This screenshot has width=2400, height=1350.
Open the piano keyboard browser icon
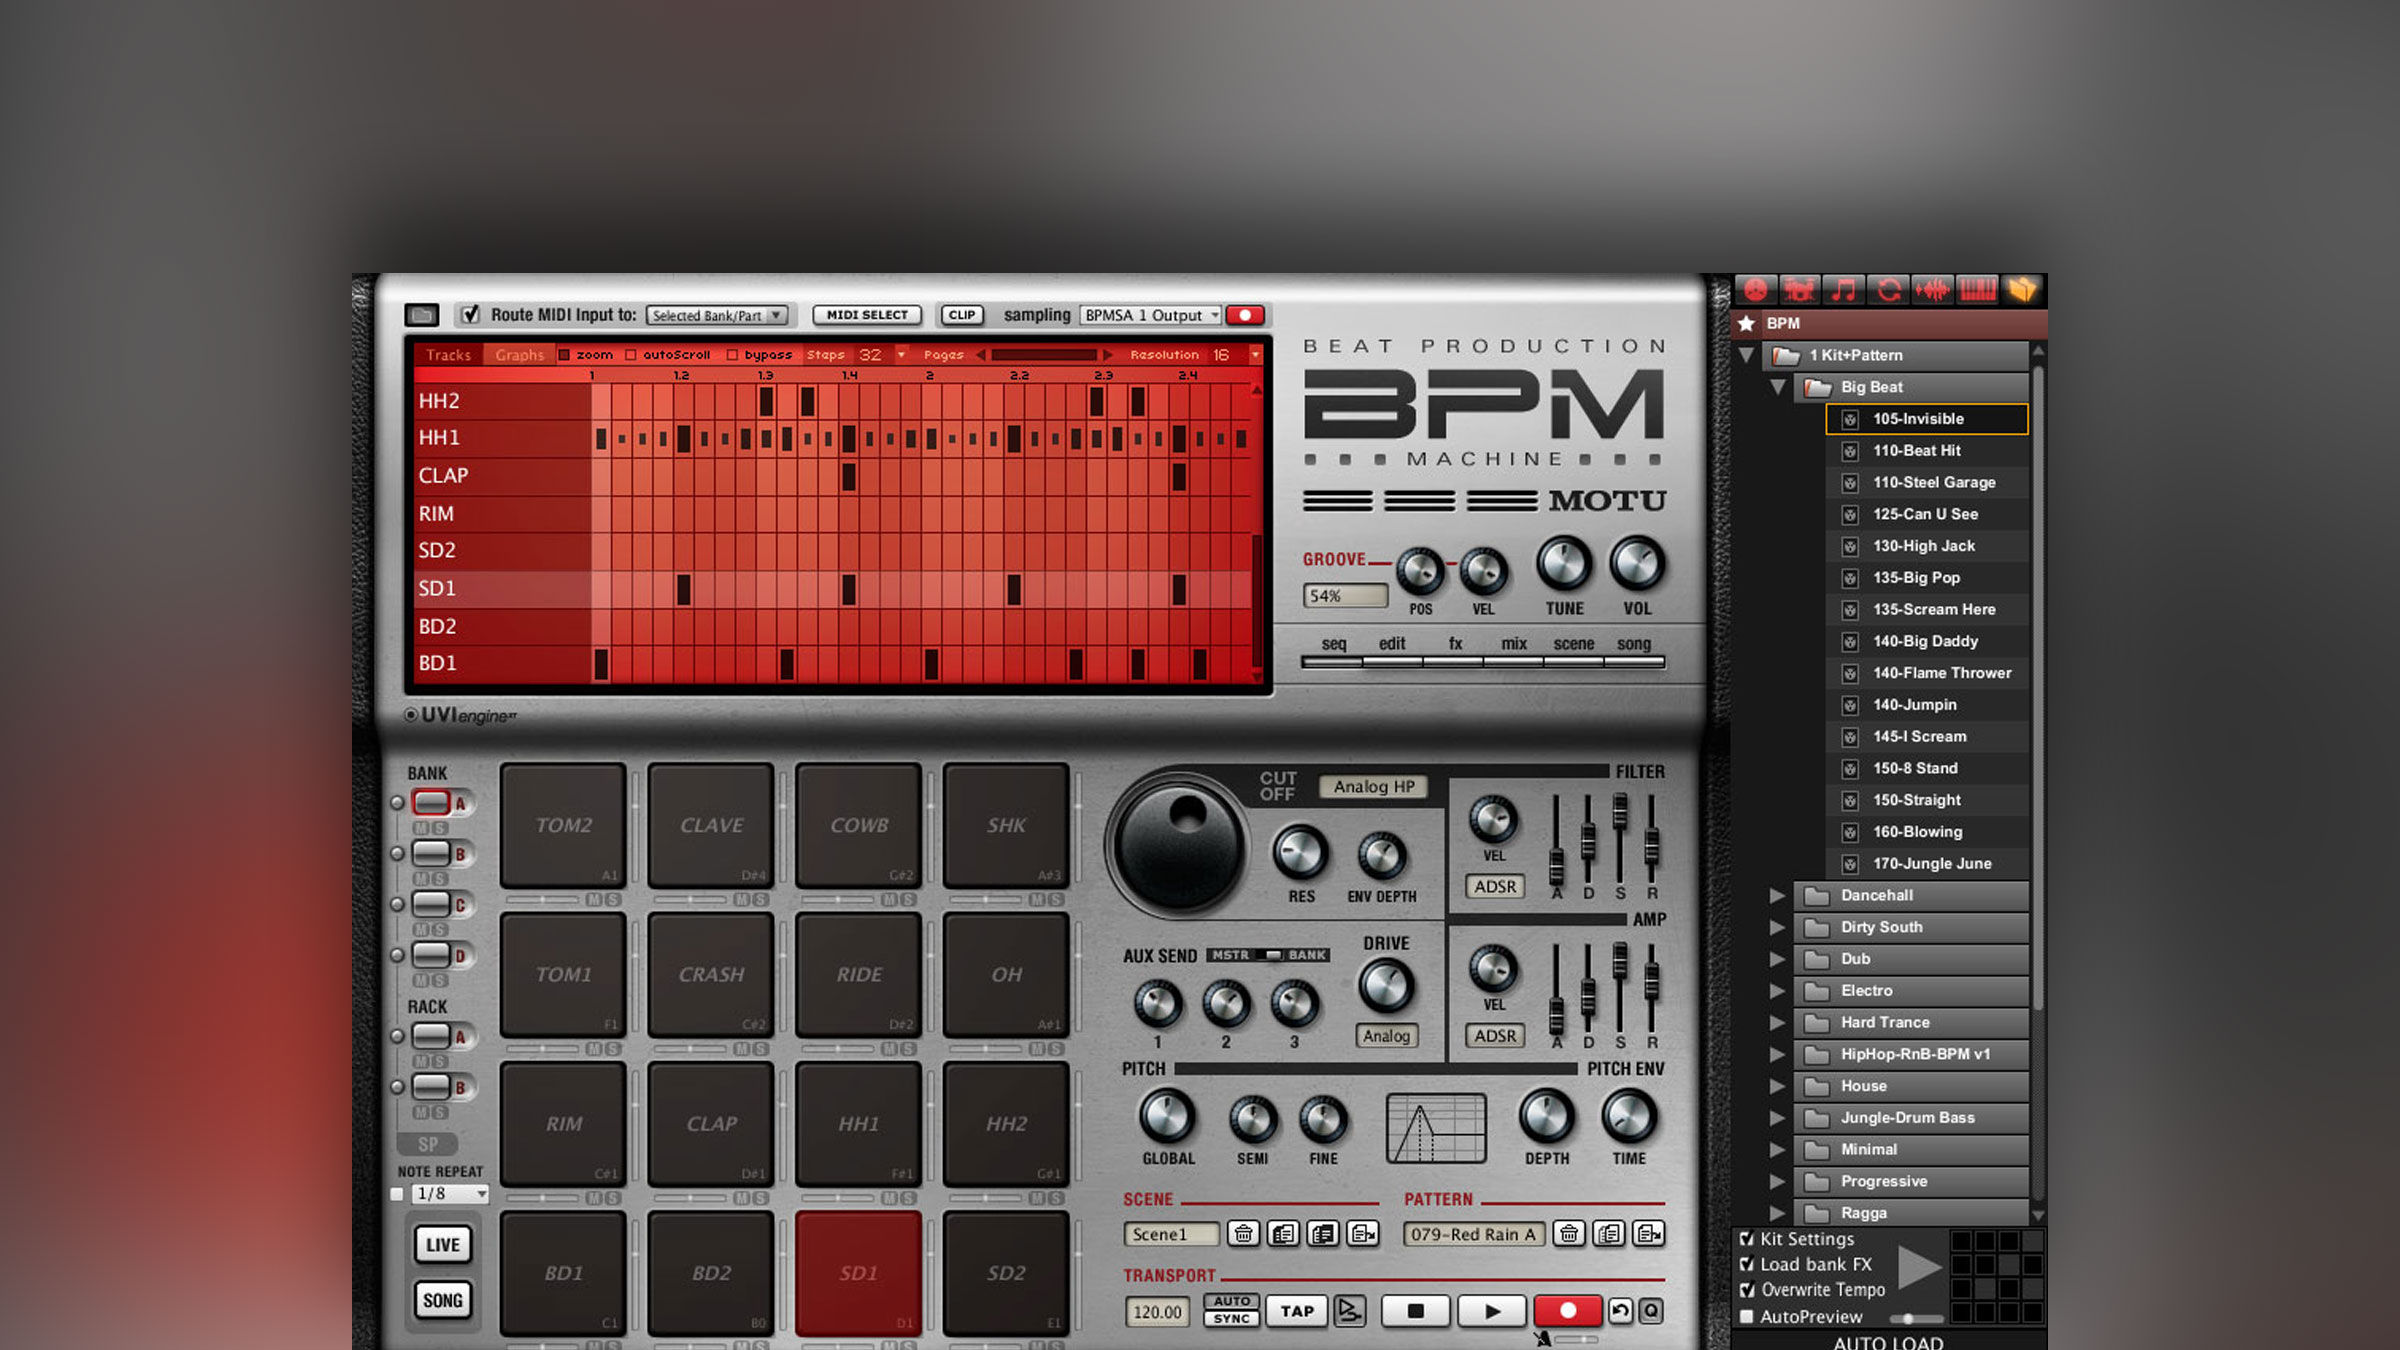click(1977, 290)
